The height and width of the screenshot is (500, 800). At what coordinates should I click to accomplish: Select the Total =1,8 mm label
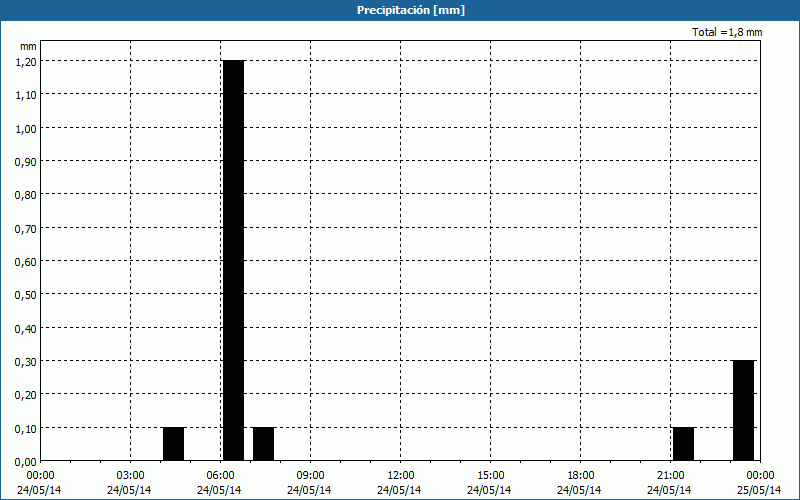click(x=727, y=32)
